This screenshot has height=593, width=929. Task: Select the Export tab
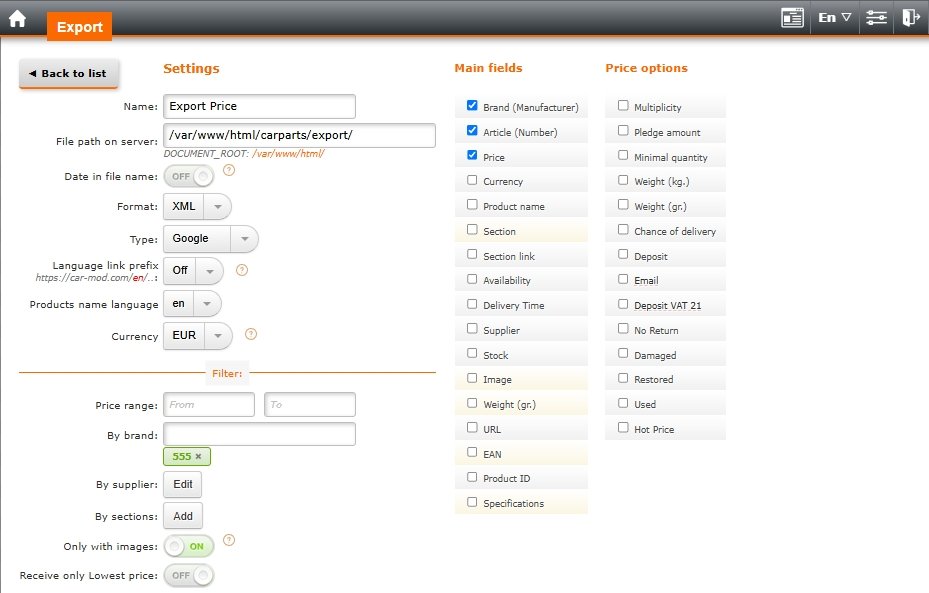click(x=79, y=27)
